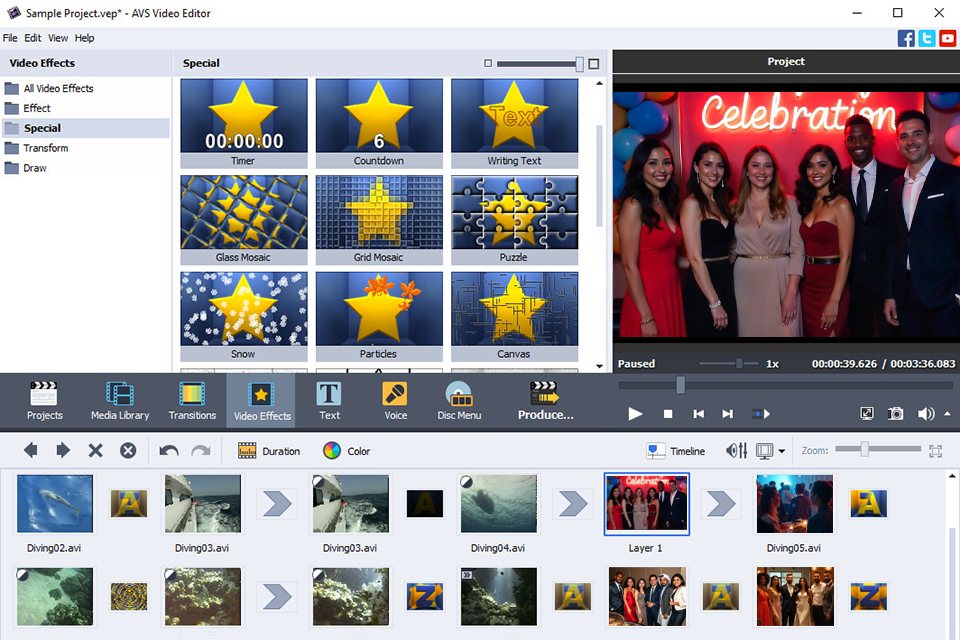The height and width of the screenshot is (640, 960).
Task: Switch to the Transitions panel
Action: (192, 400)
